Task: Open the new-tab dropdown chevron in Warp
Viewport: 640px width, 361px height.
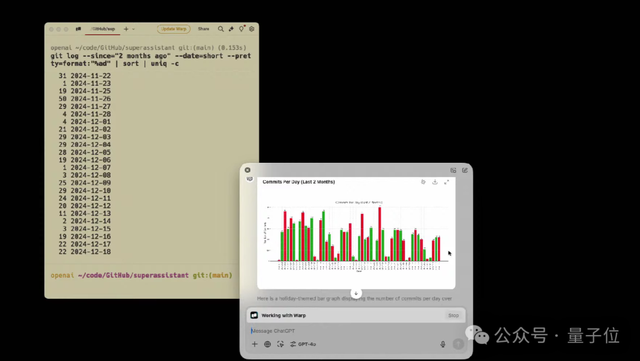Action: 133,29
